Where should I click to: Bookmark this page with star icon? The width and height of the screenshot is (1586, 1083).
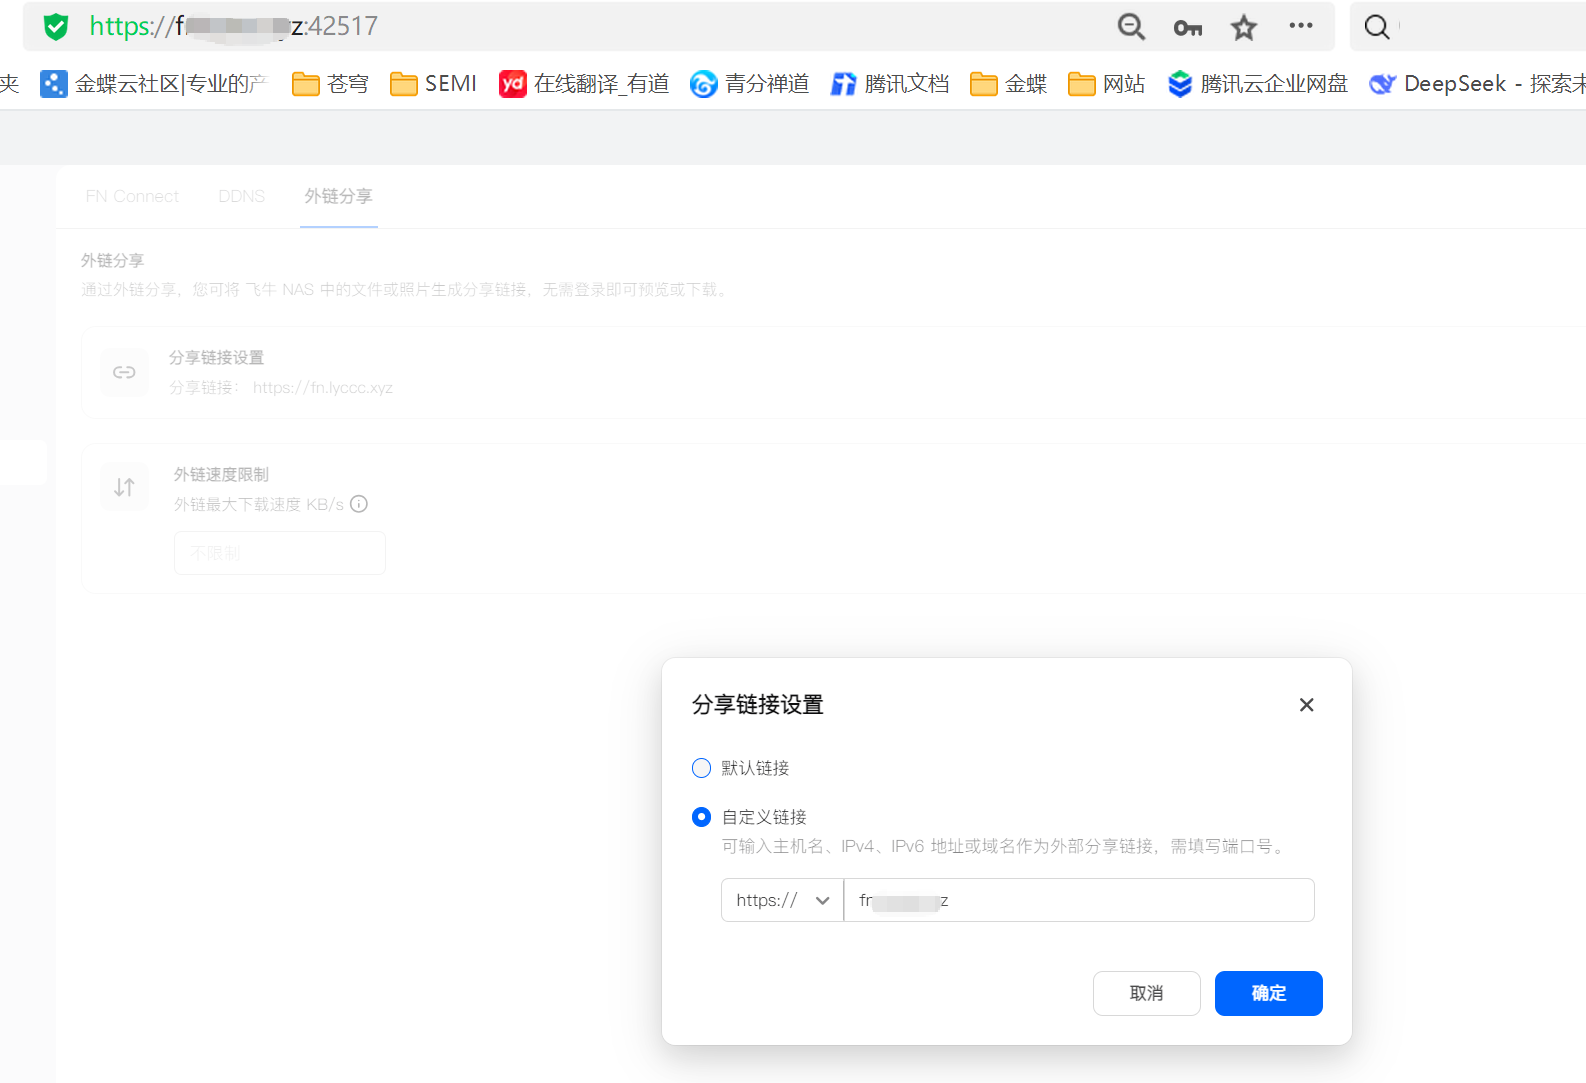tap(1243, 28)
